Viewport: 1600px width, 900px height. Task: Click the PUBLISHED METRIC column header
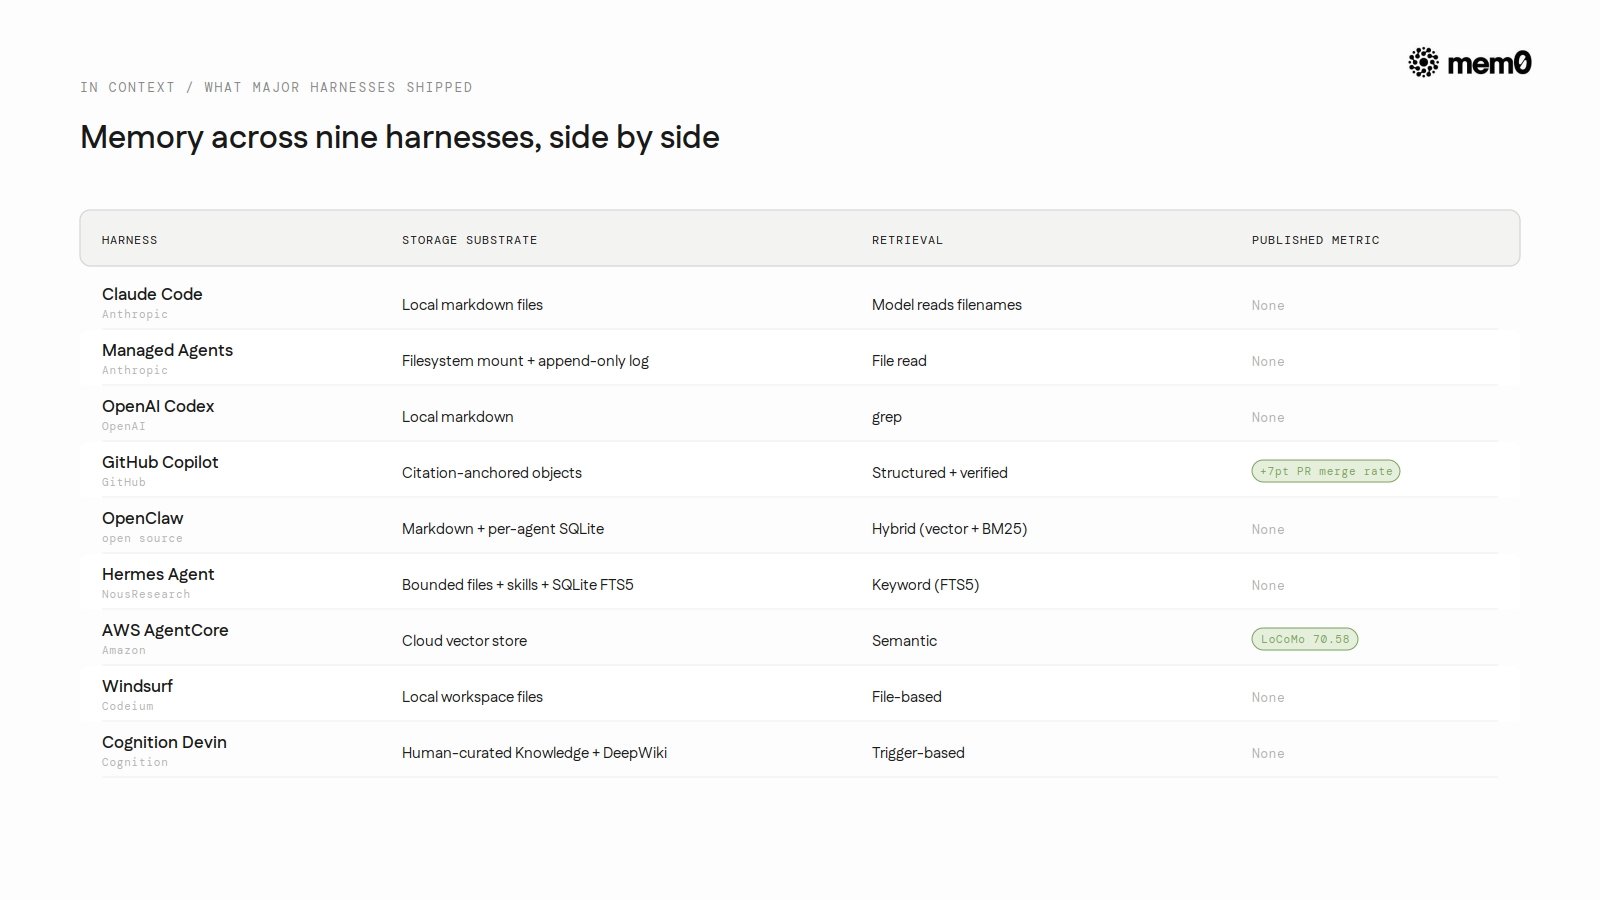pyautogui.click(x=1315, y=240)
